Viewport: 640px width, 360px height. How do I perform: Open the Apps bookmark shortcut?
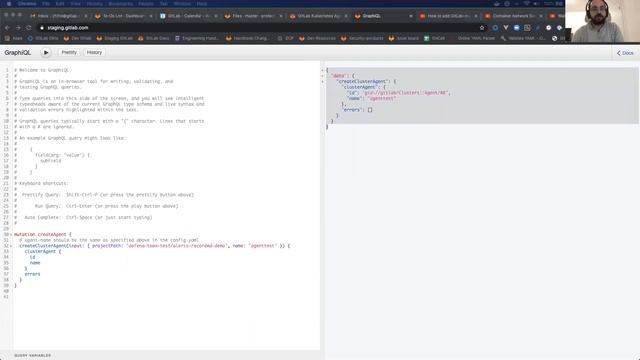13,38
